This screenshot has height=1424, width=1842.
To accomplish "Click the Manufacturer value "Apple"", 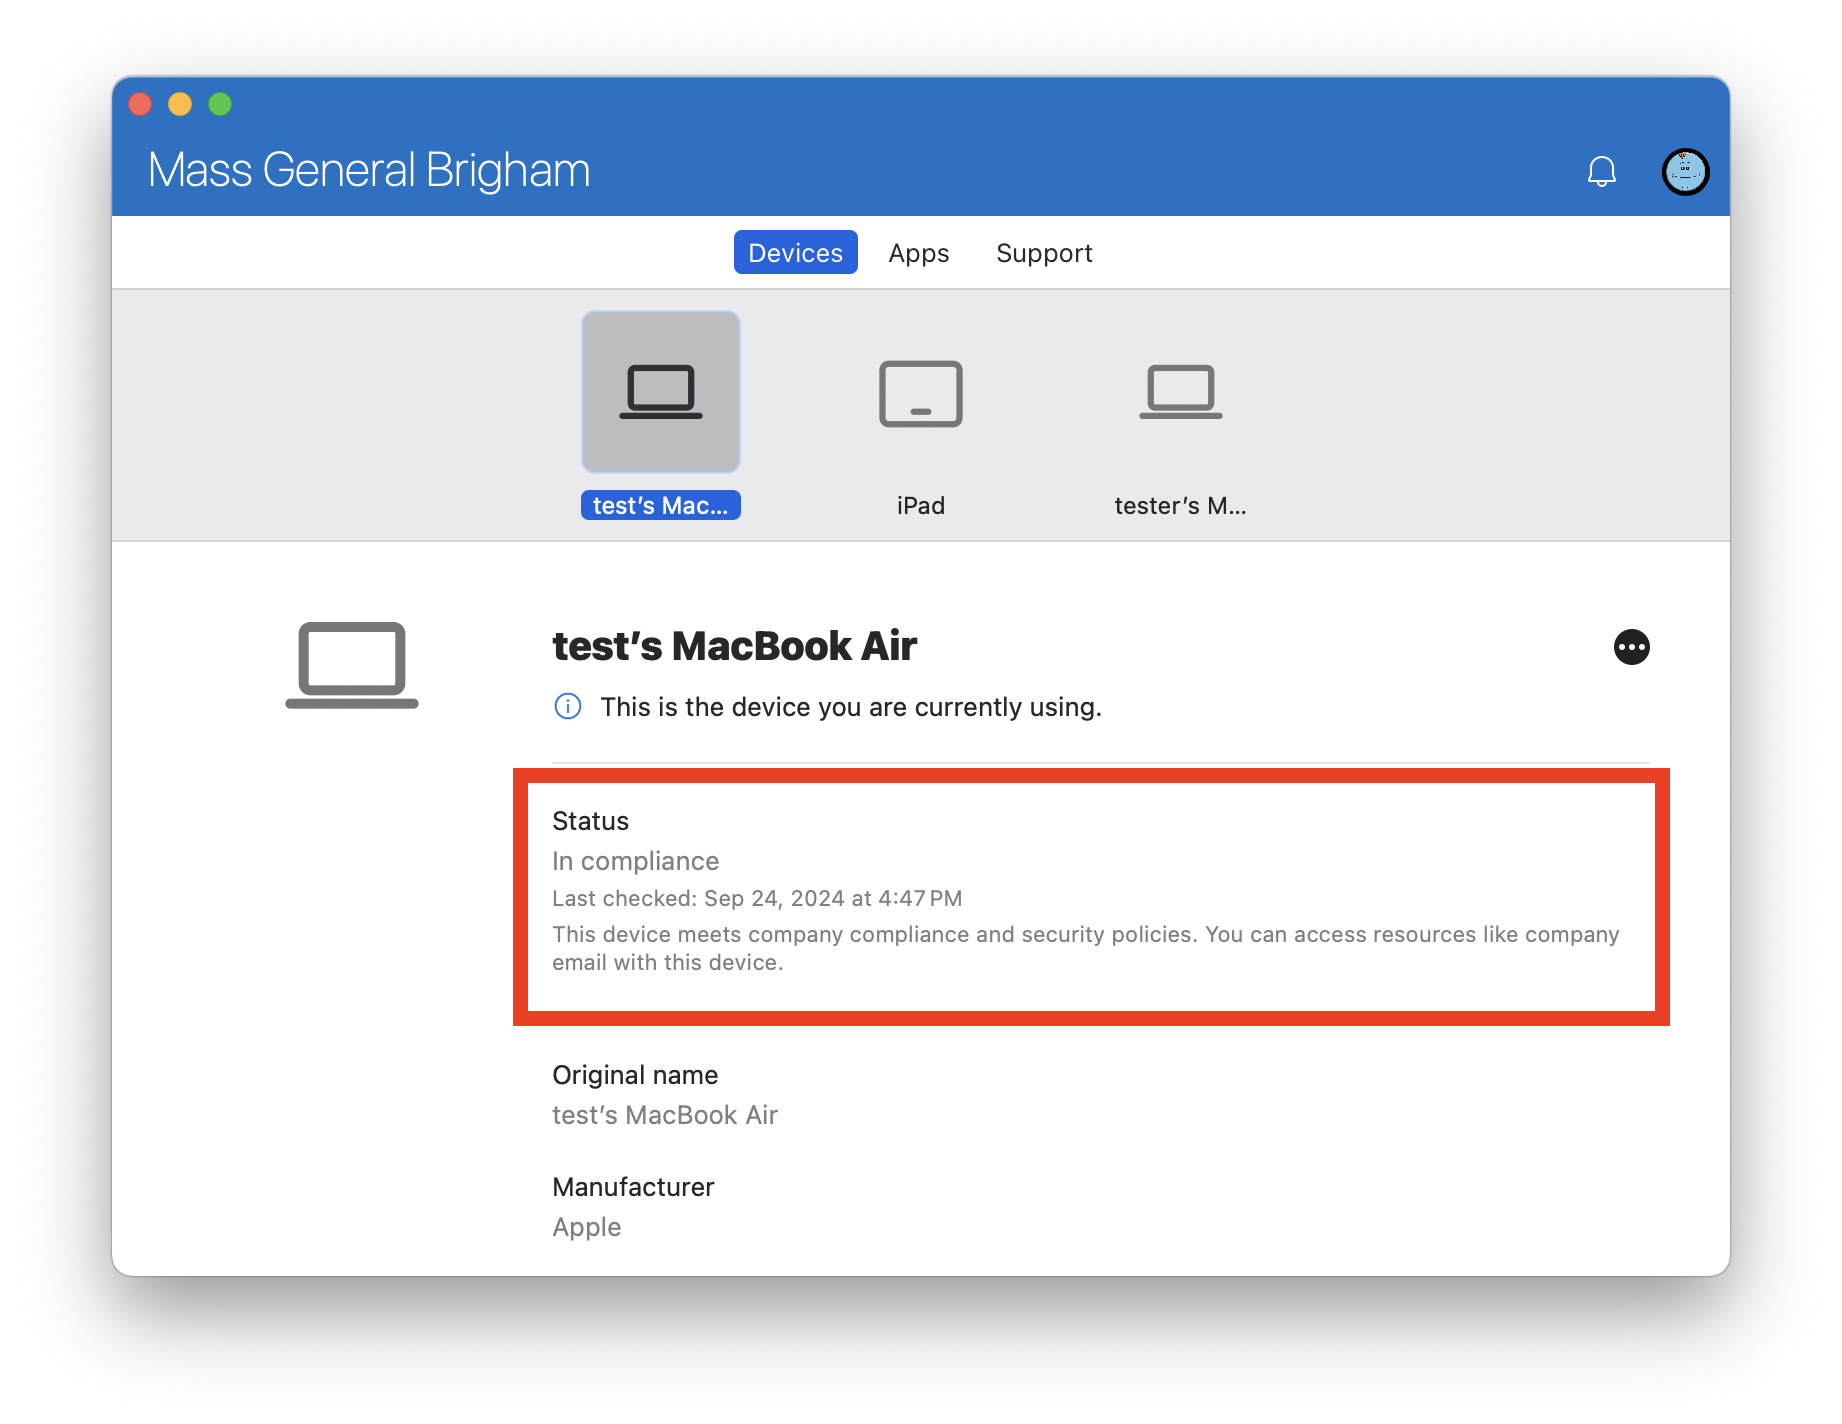I will pyautogui.click(x=587, y=1227).
